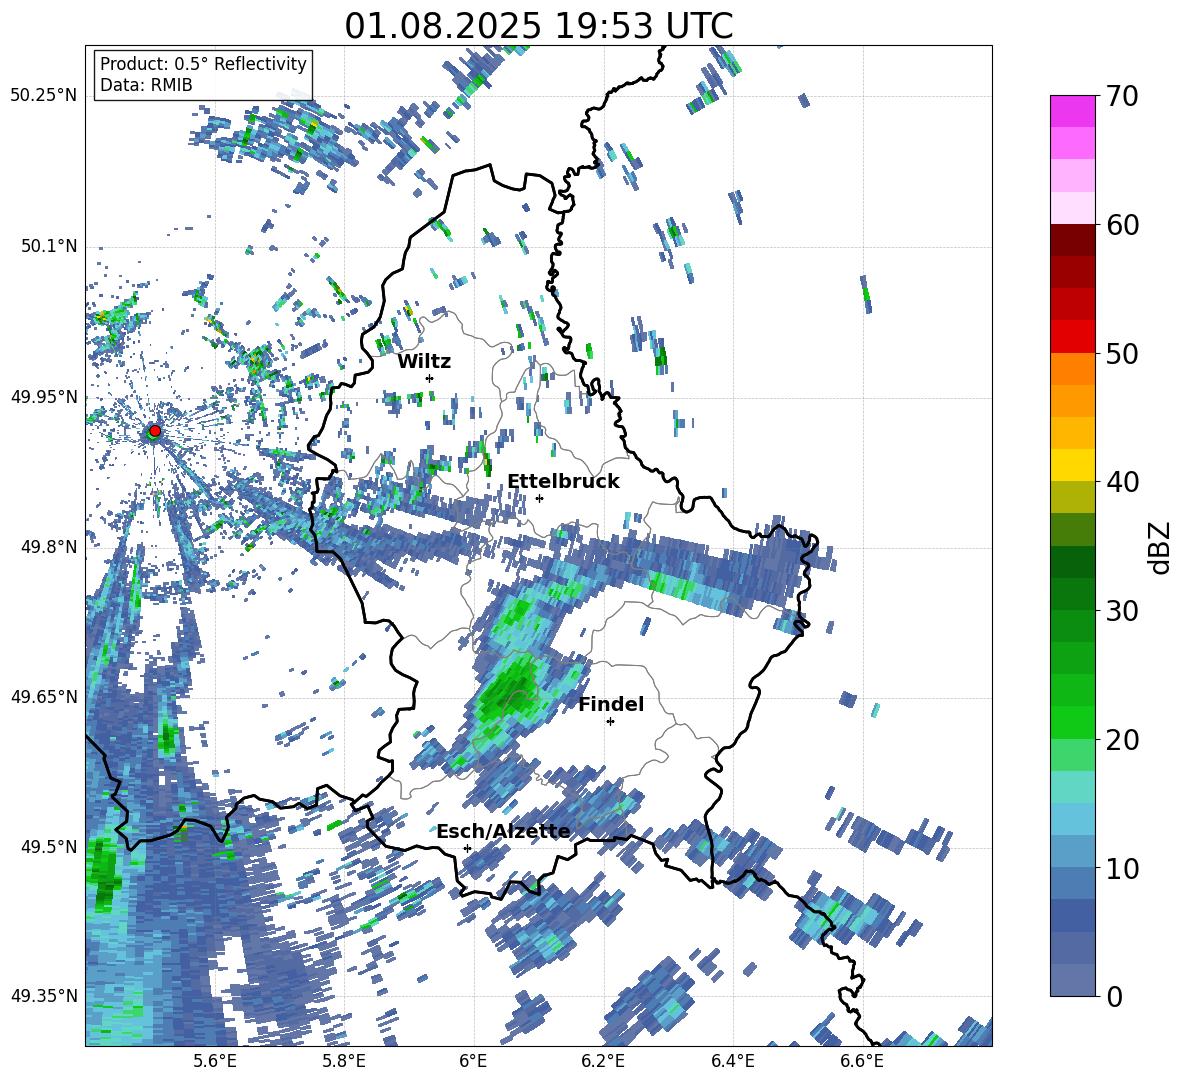Click the turquoise colorbar swatch below 20
The image size is (1184, 1081).
click(x=1072, y=787)
